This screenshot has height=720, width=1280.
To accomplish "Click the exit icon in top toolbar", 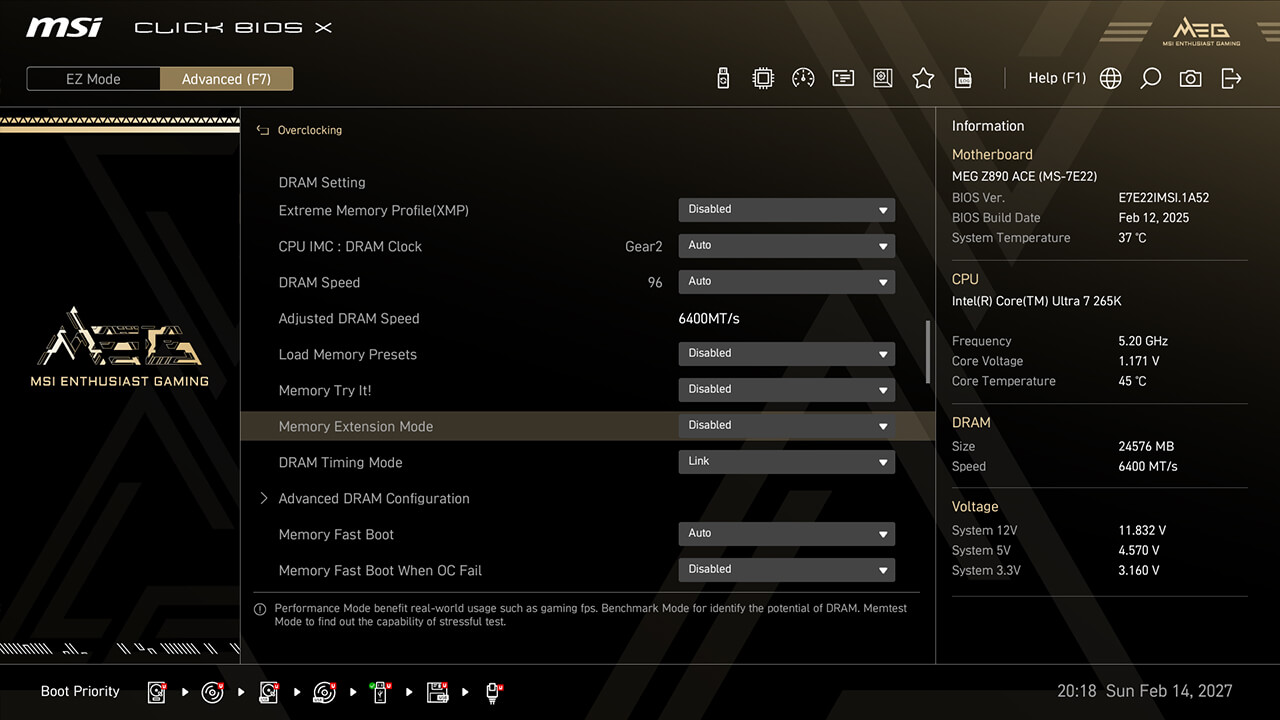I will 1231,78.
